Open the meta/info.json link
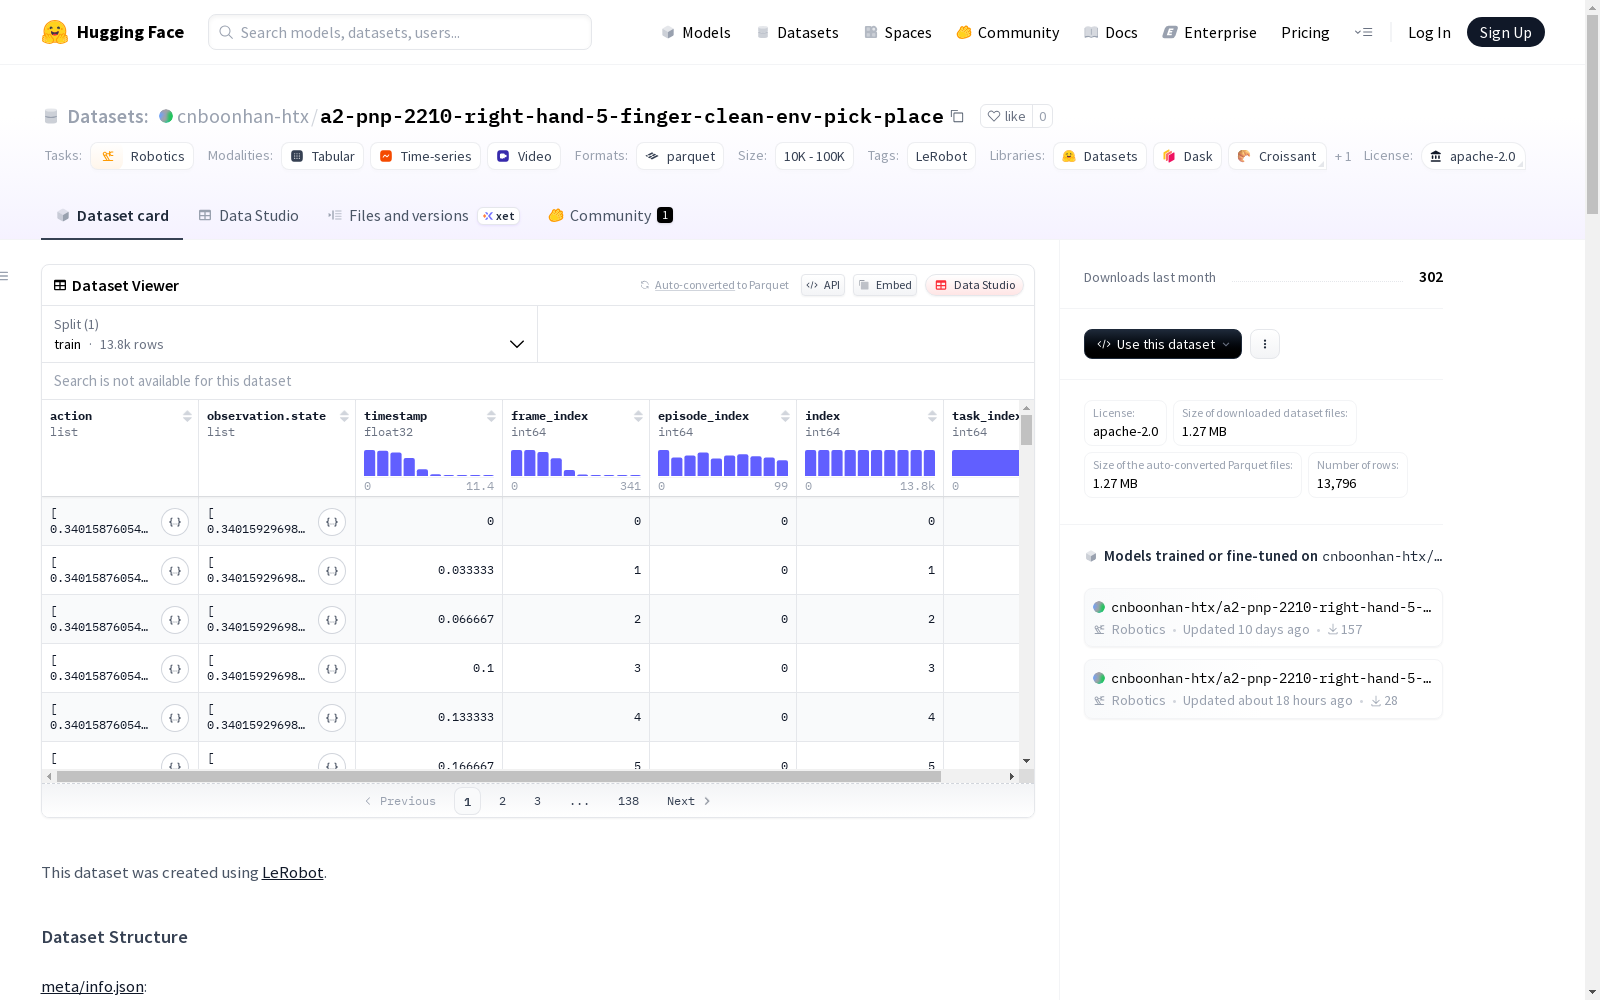Image resolution: width=1600 pixels, height=1000 pixels. (x=93, y=986)
